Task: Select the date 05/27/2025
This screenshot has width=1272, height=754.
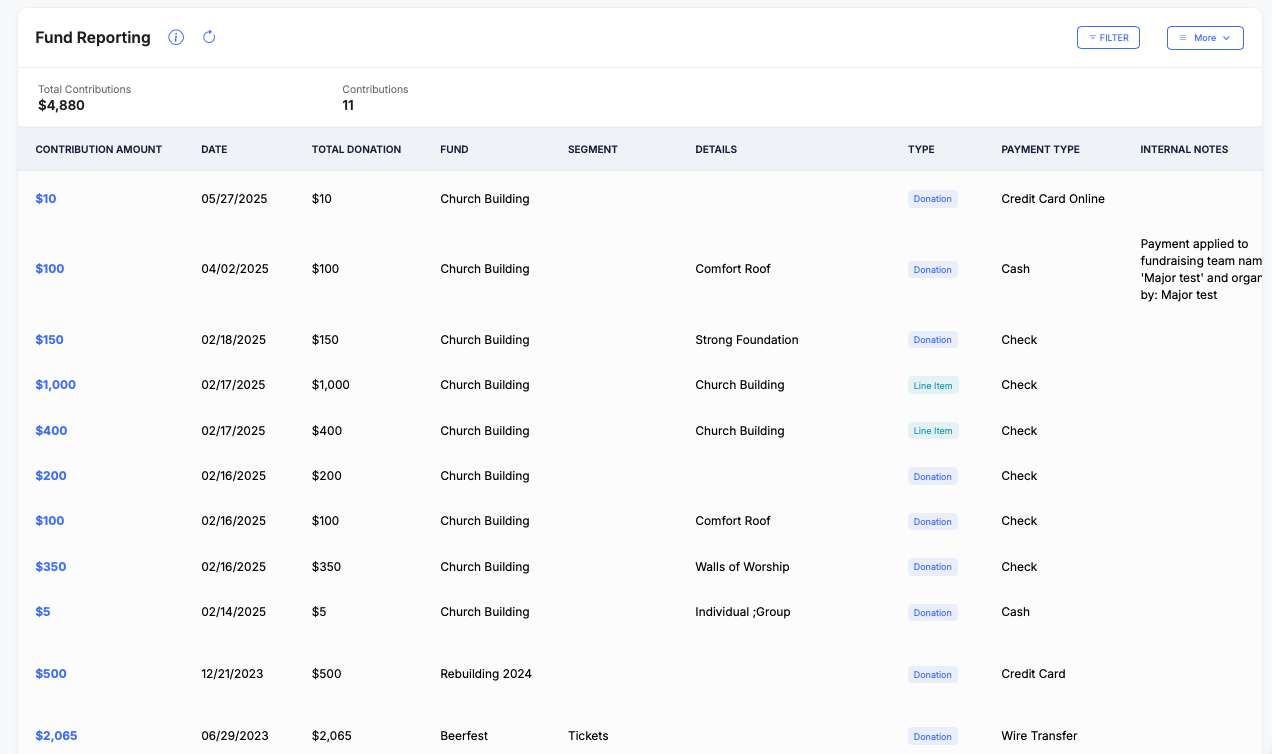Action: [x=234, y=199]
